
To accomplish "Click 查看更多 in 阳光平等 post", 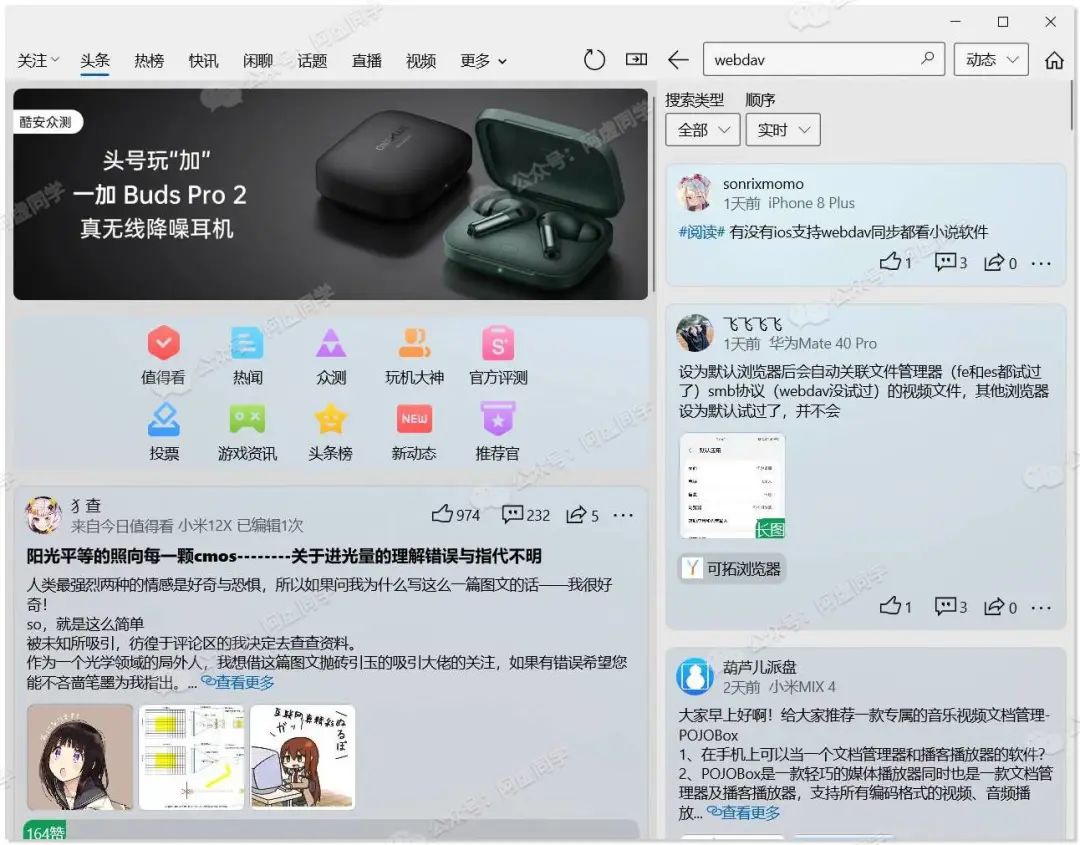I will coord(238,682).
